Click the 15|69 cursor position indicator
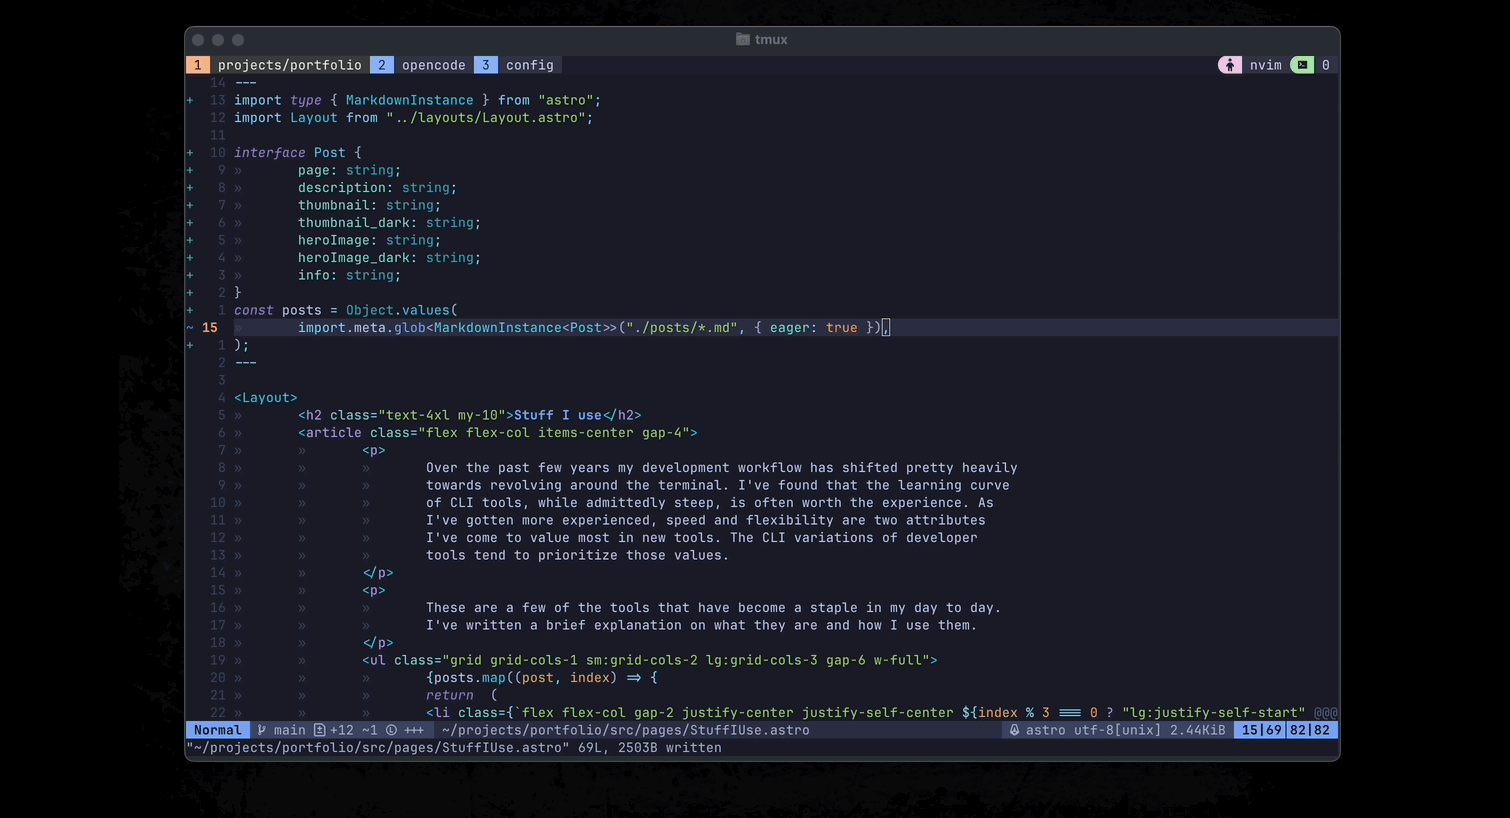 coord(1260,730)
